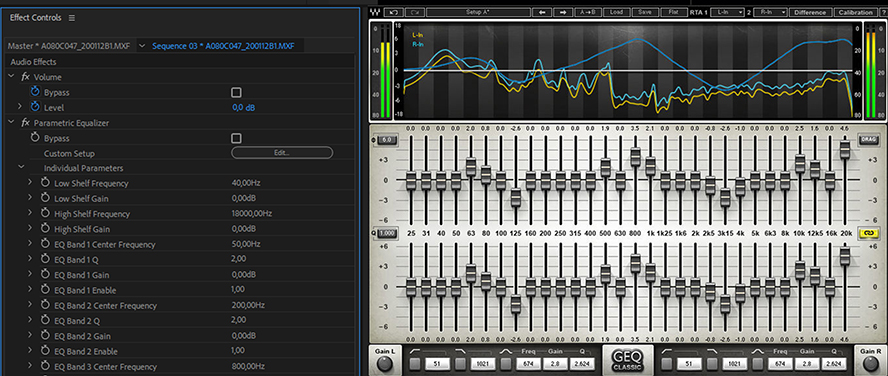This screenshot has height=376, width=888.
Task: Enable the Volume Bypass checkbox
Action: point(236,92)
